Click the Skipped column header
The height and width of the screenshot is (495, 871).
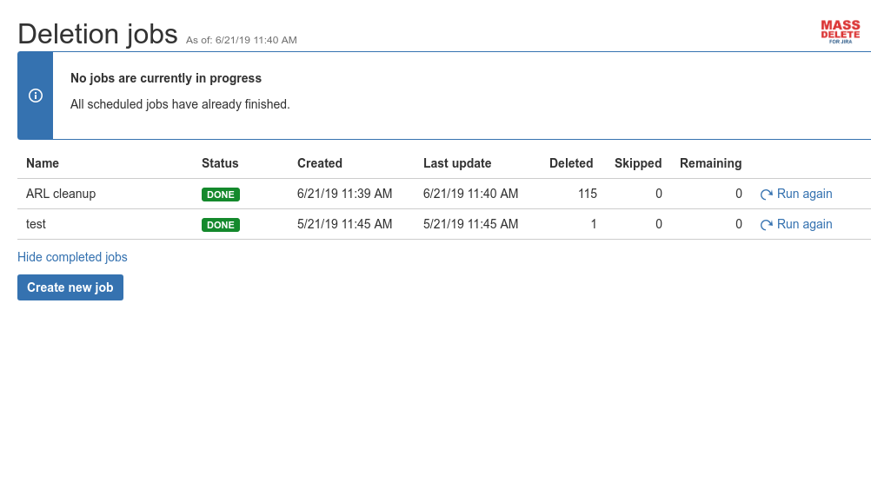pos(638,163)
